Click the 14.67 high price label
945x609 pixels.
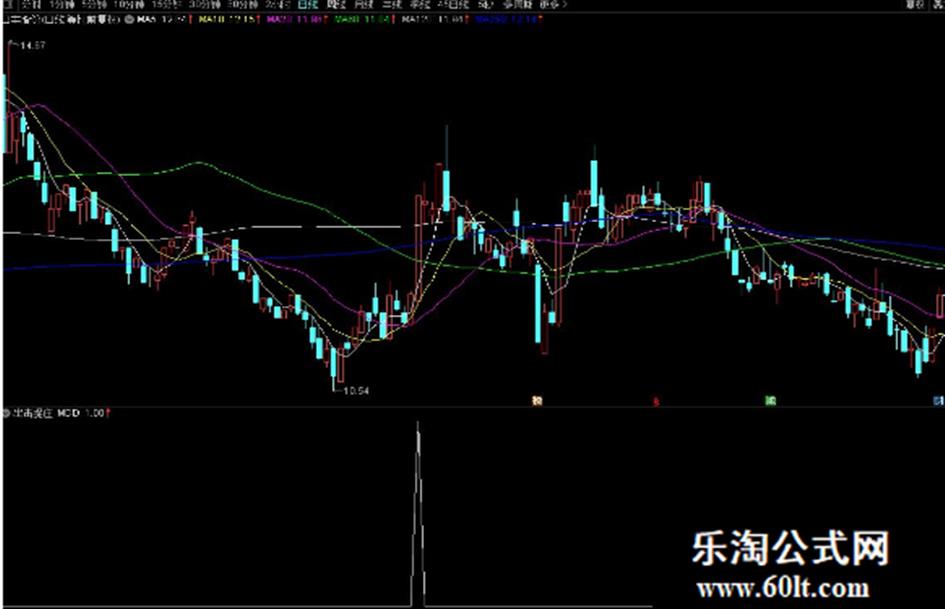pos(33,45)
